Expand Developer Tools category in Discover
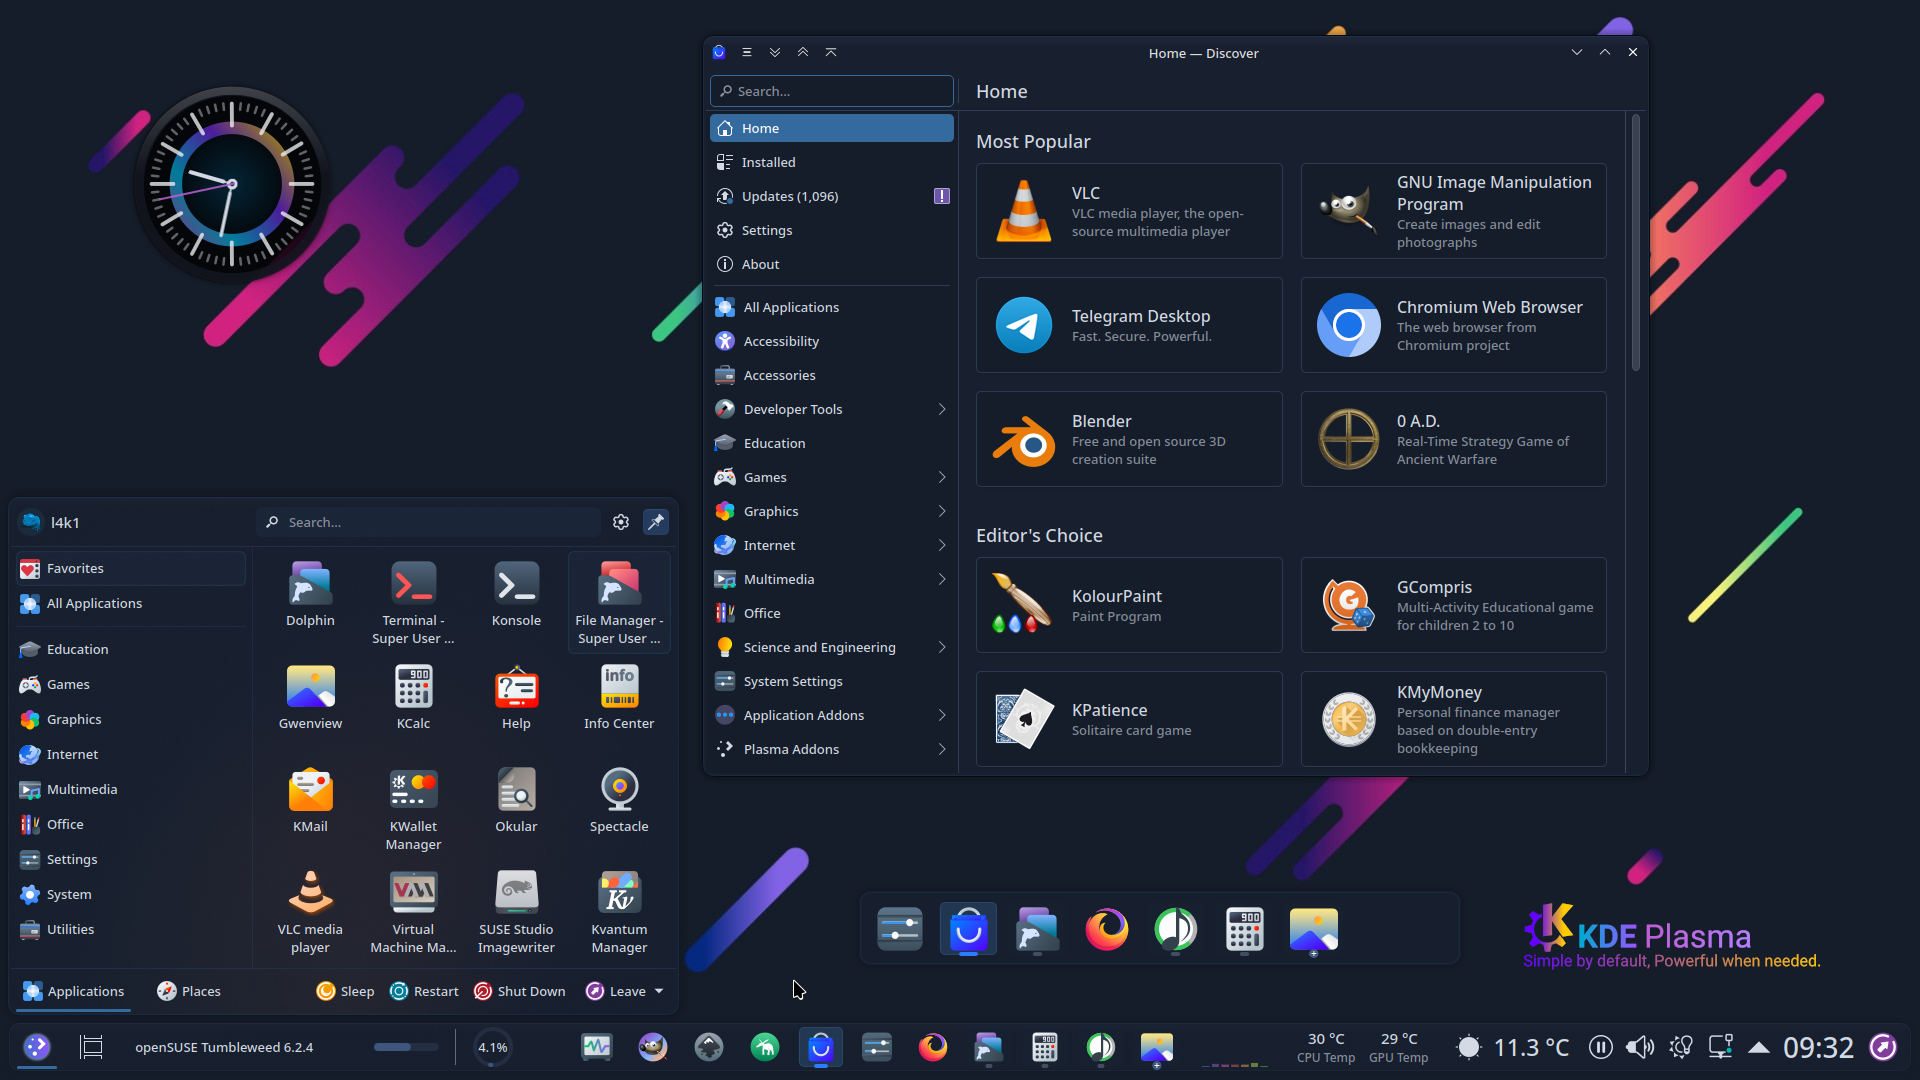The height and width of the screenshot is (1080, 1920). click(941, 409)
